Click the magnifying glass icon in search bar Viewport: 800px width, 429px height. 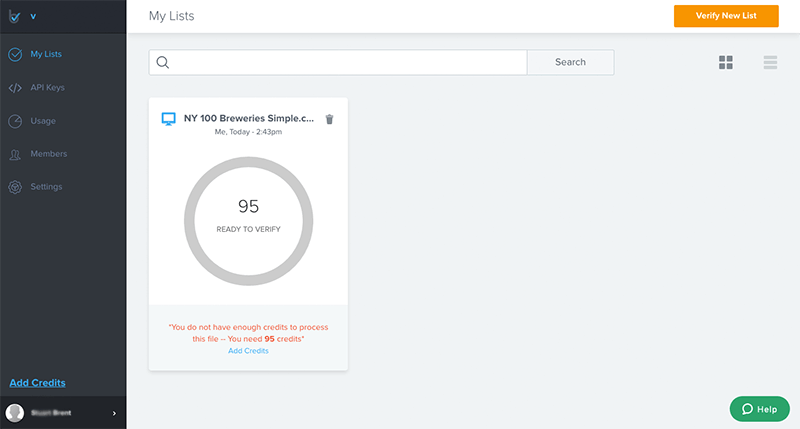coord(163,62)
